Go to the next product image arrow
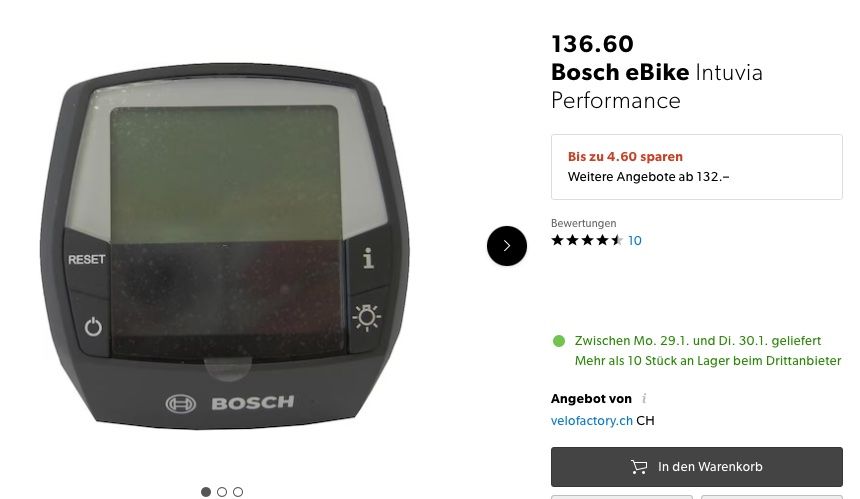 (x=507, y=246)
